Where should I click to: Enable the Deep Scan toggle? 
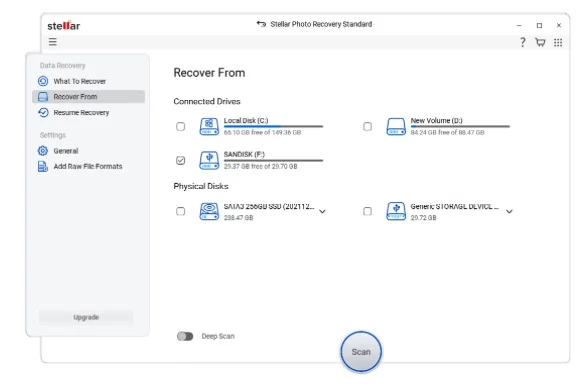pos(185,336)
